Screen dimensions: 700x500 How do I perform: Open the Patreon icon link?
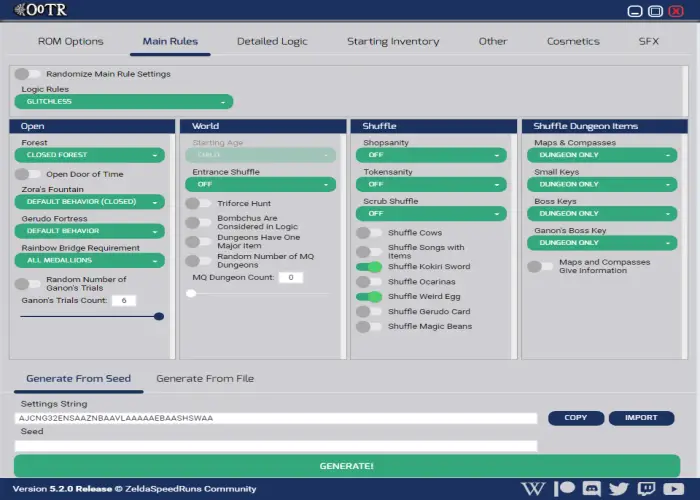coord(564,488)
